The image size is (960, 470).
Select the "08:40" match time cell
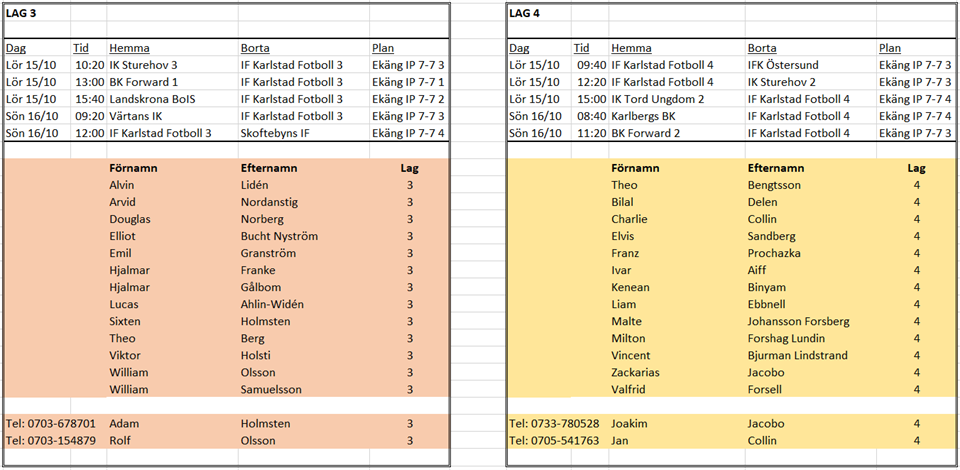tap(591, 116)
